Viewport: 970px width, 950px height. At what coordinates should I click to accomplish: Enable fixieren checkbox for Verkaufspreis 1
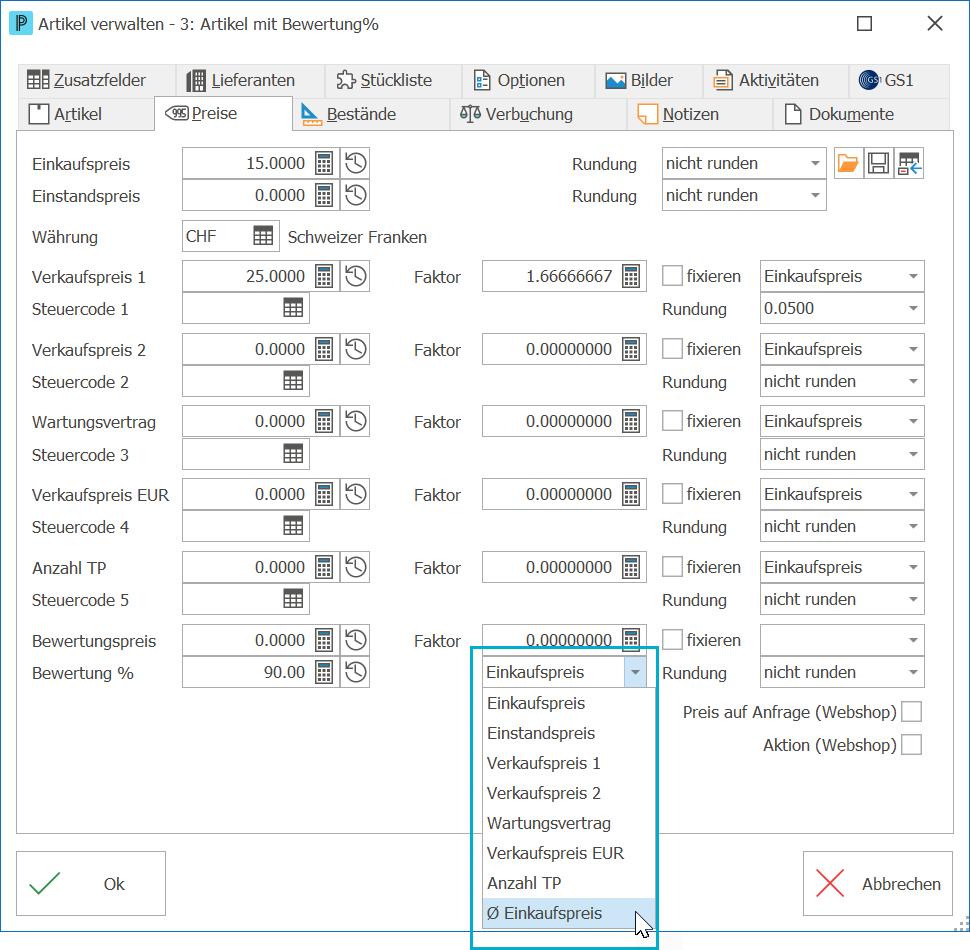[x=672, y=276]
